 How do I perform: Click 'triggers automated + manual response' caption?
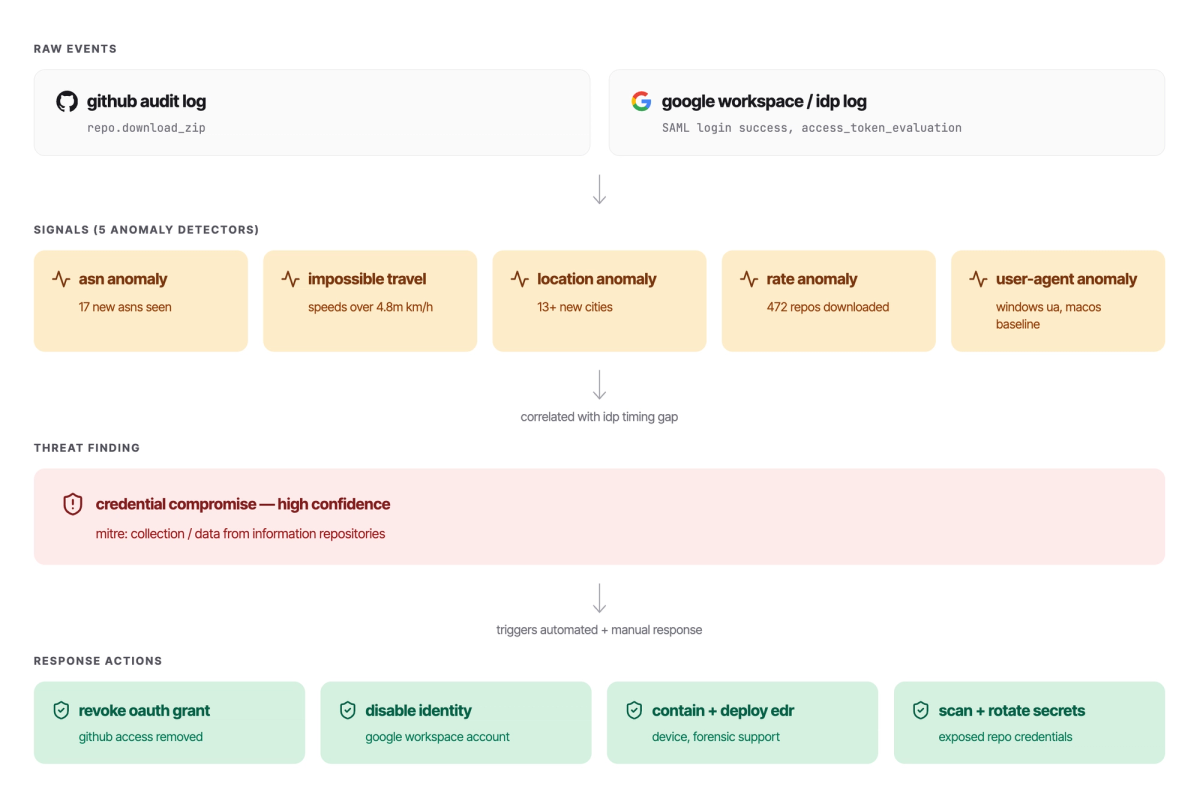coord(599,630)
